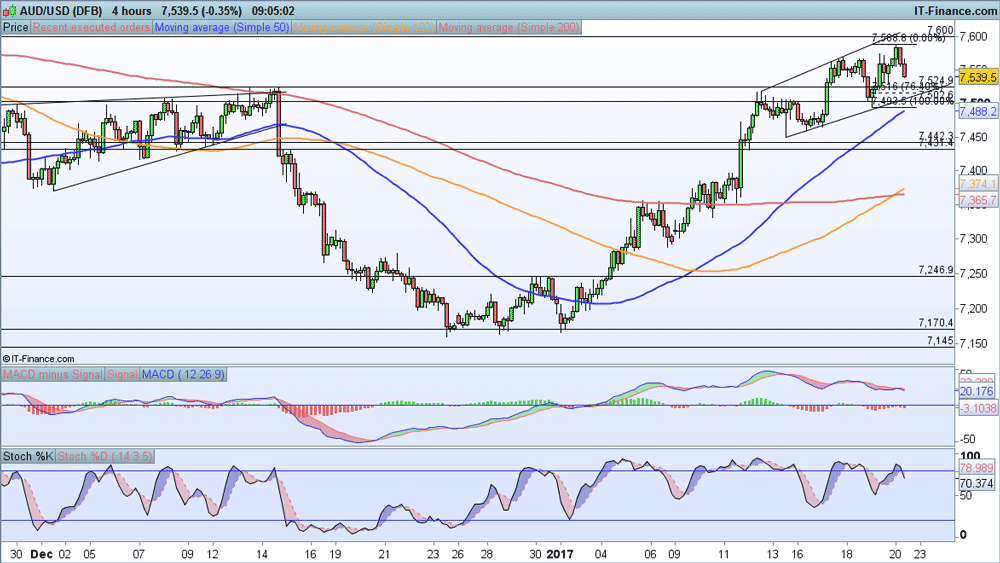Select the 7,246.9 horizontal level label

tap(936, 270)
